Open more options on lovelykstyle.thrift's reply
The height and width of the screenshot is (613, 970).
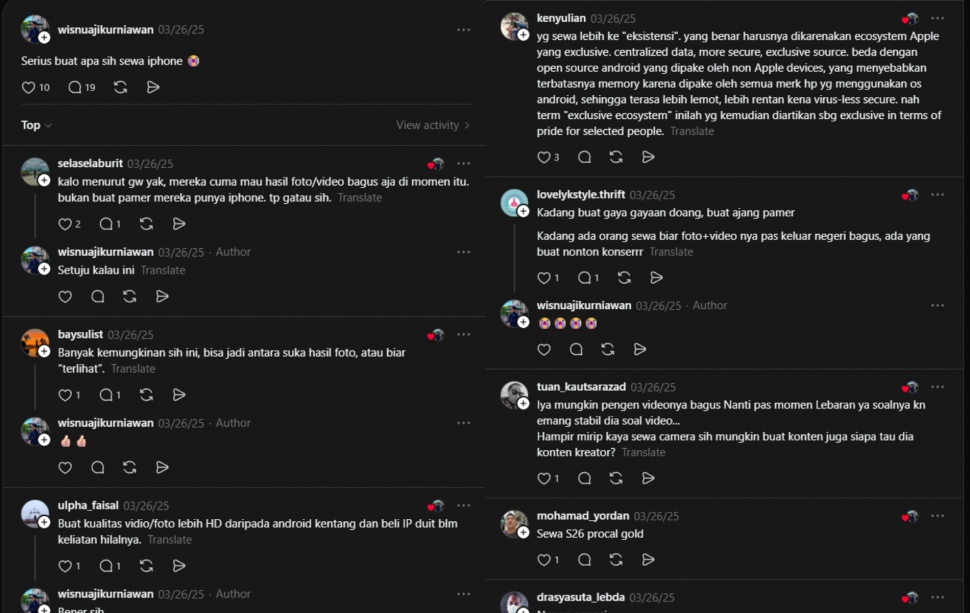pos(937,195)
